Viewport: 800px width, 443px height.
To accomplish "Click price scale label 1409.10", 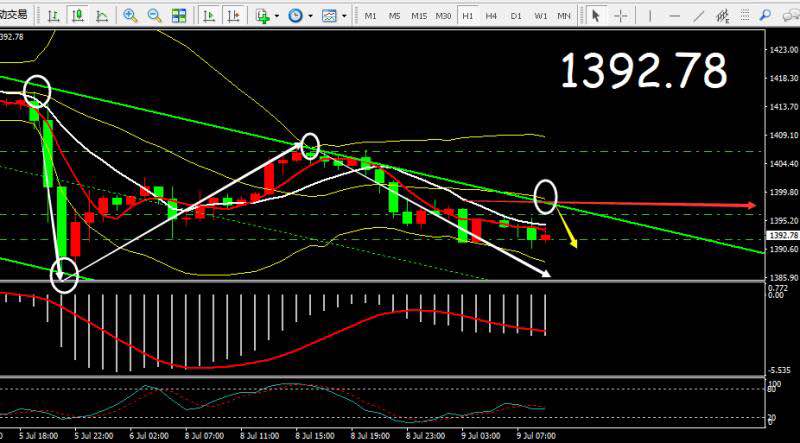I will [x=785, y=135].
